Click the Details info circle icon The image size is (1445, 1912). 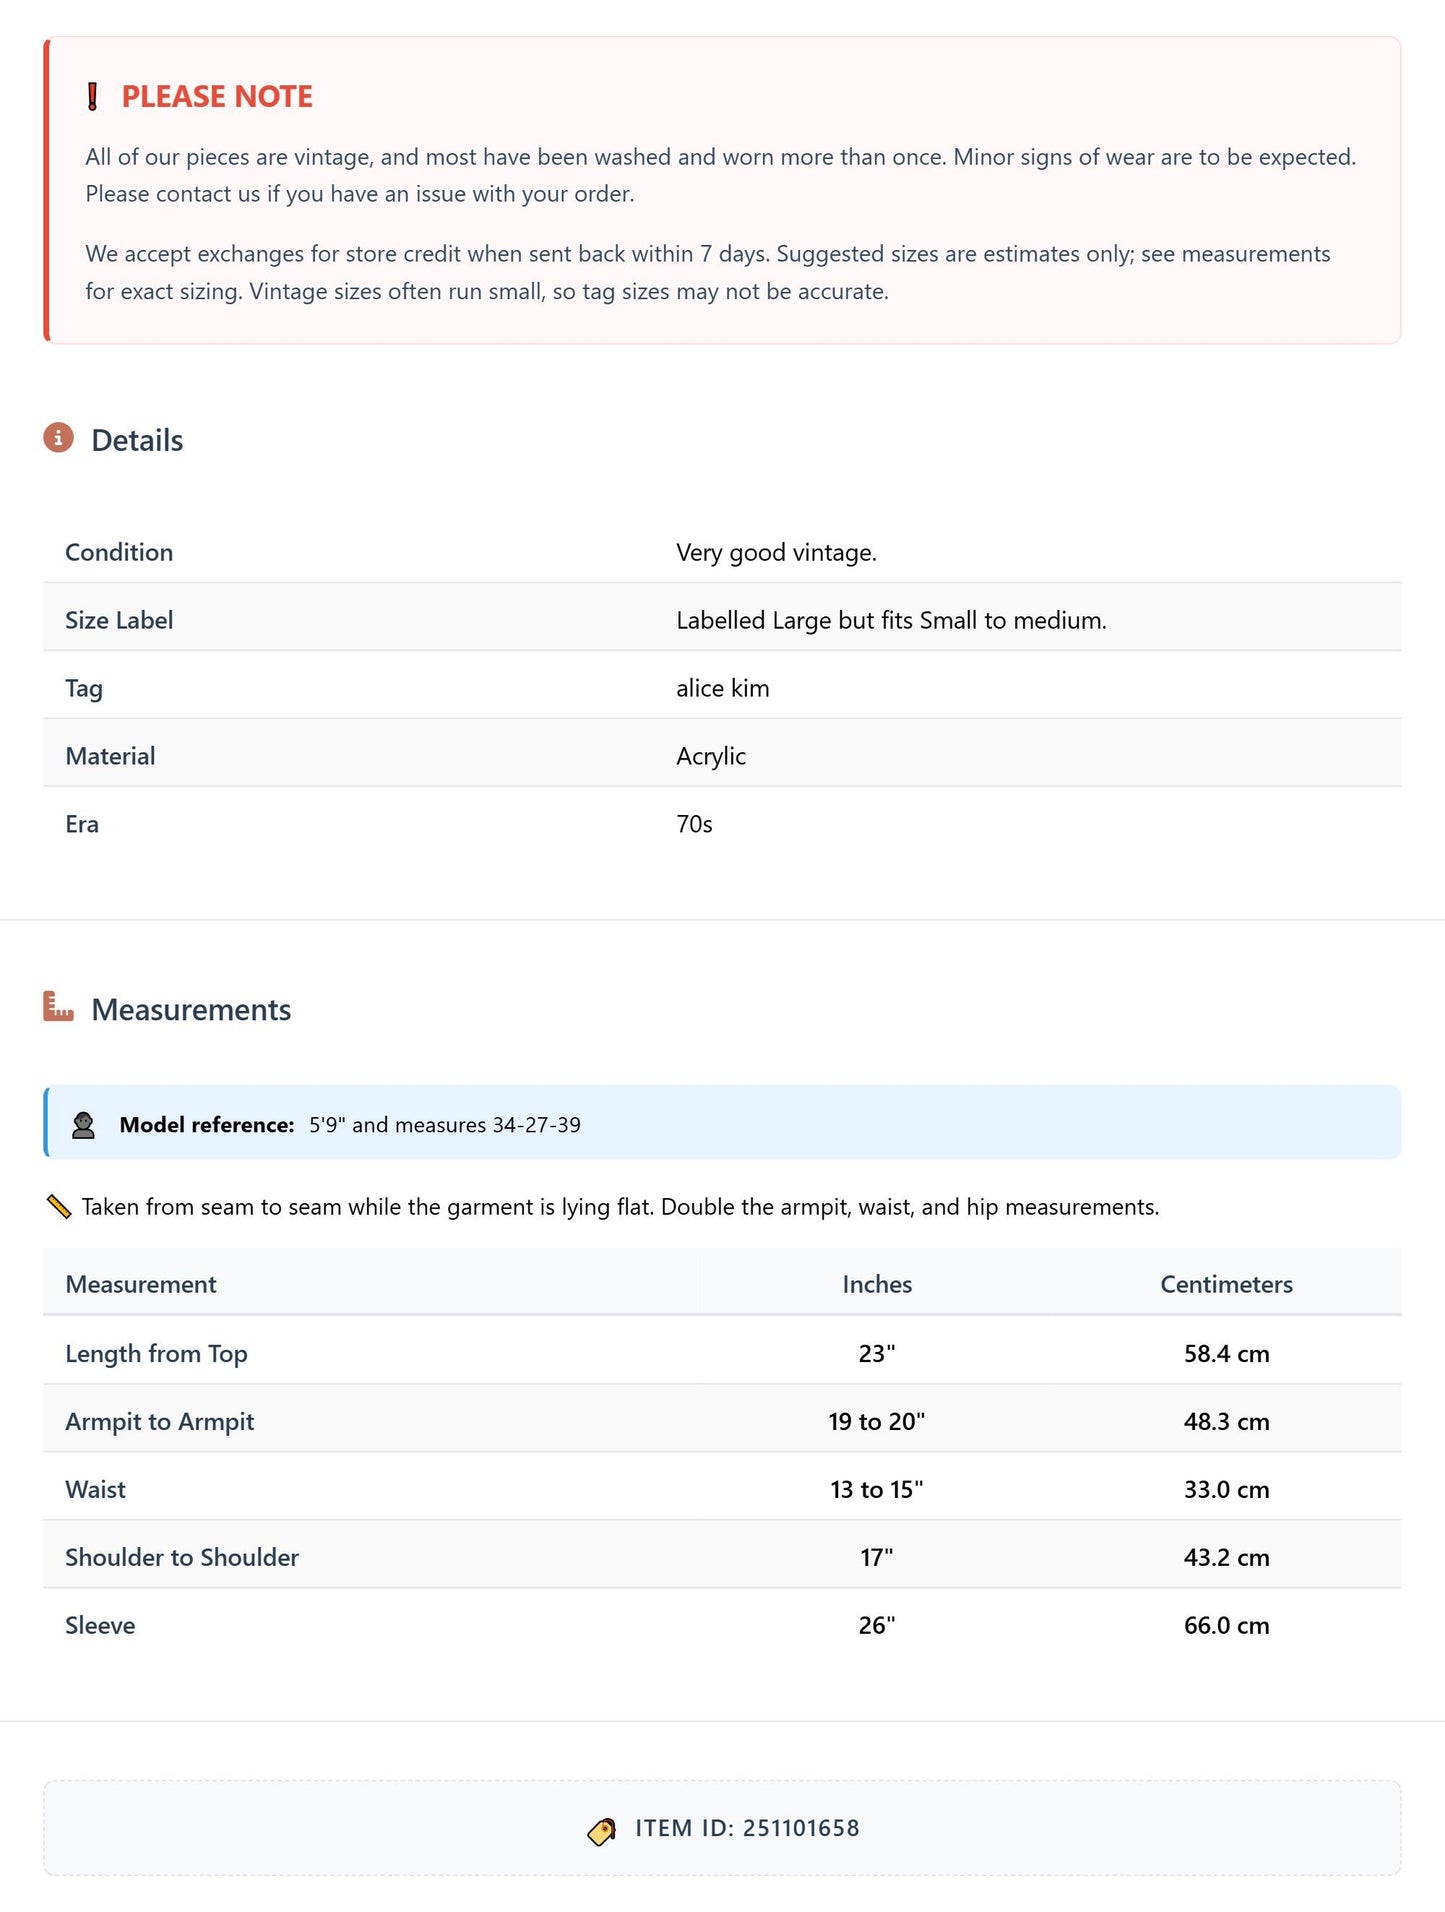(x=59, y=438)
